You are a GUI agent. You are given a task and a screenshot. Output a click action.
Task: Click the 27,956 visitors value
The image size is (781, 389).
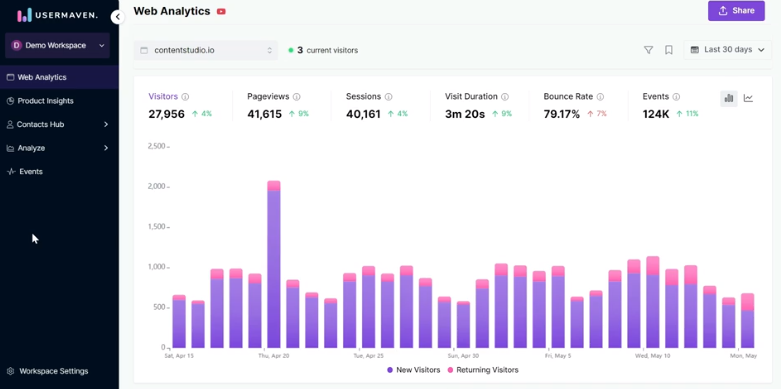point(166,114)
